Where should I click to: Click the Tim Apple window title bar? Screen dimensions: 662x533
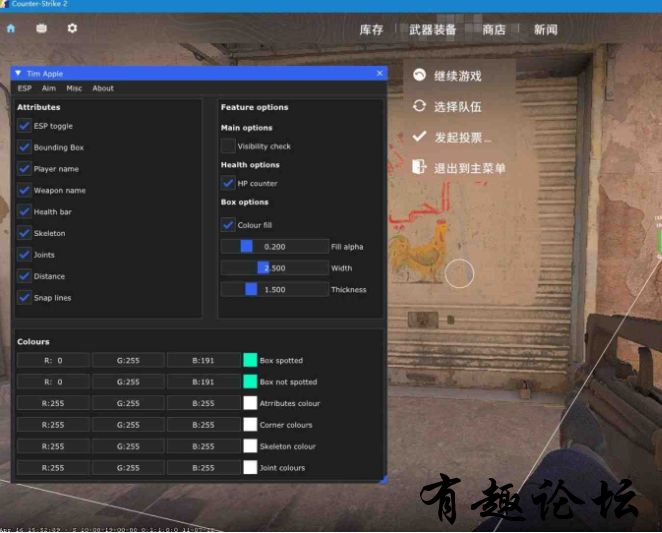pyautogui.click(x=199, y=73)
